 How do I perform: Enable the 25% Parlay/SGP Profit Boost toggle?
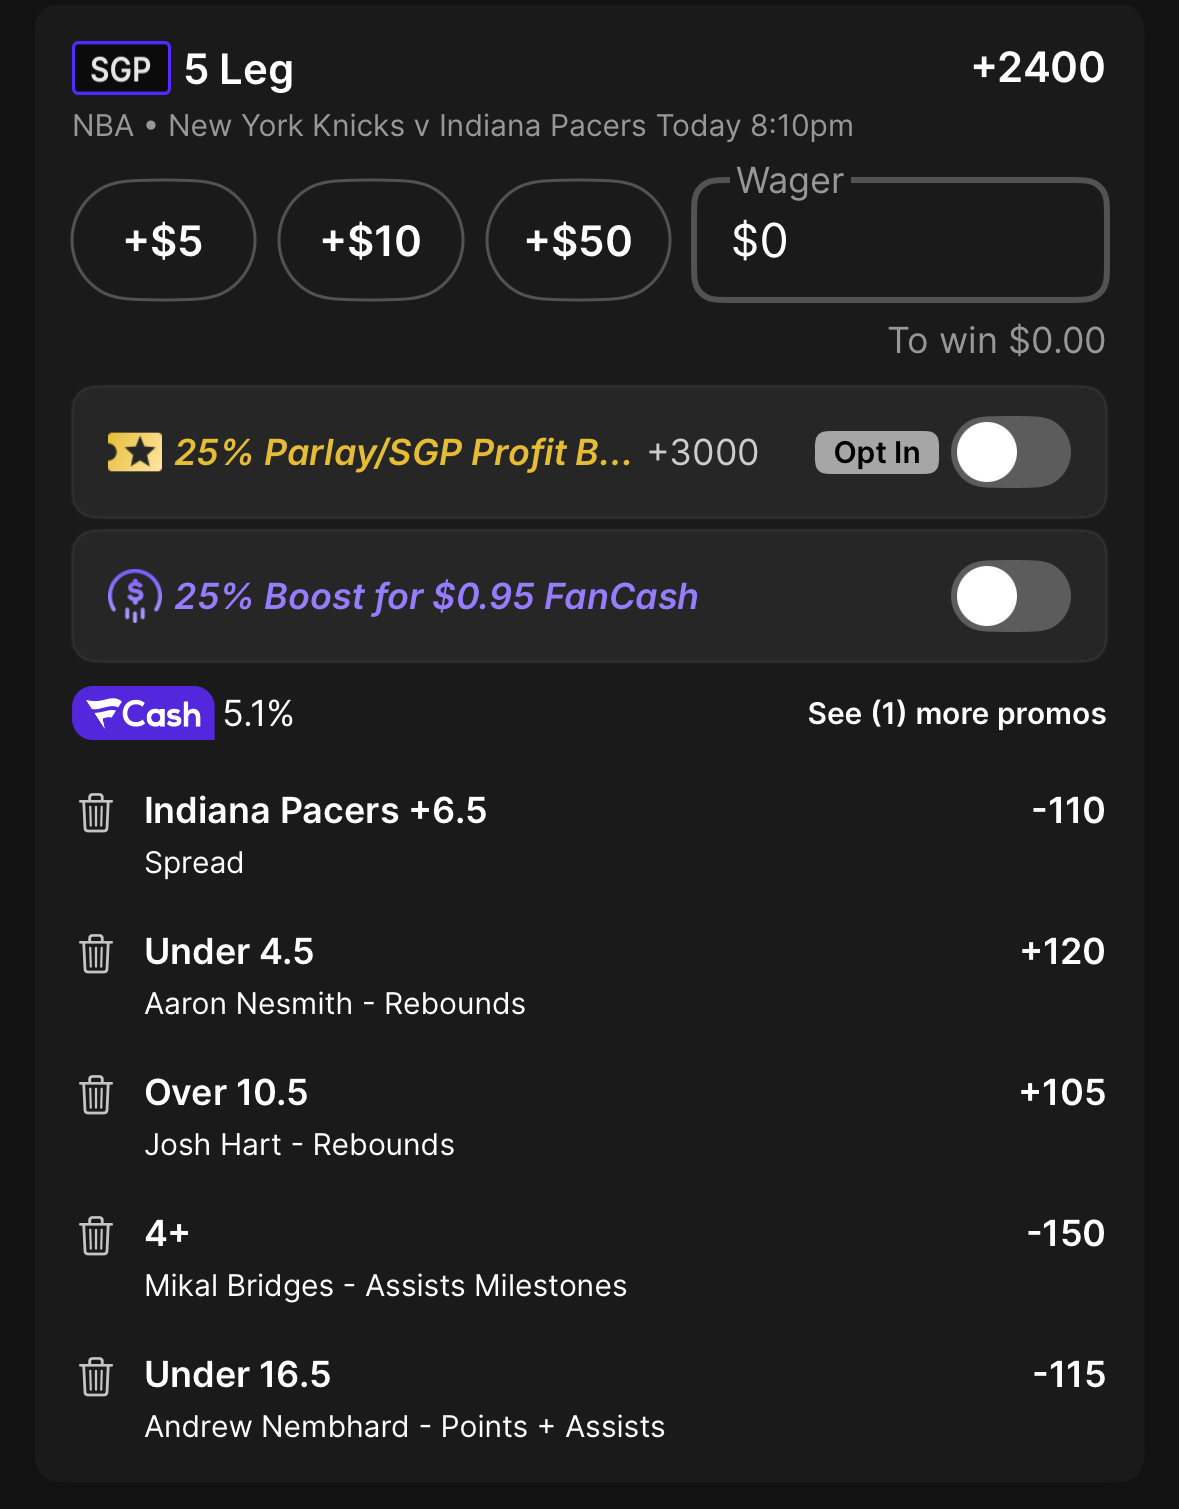tap(1010, 453)
